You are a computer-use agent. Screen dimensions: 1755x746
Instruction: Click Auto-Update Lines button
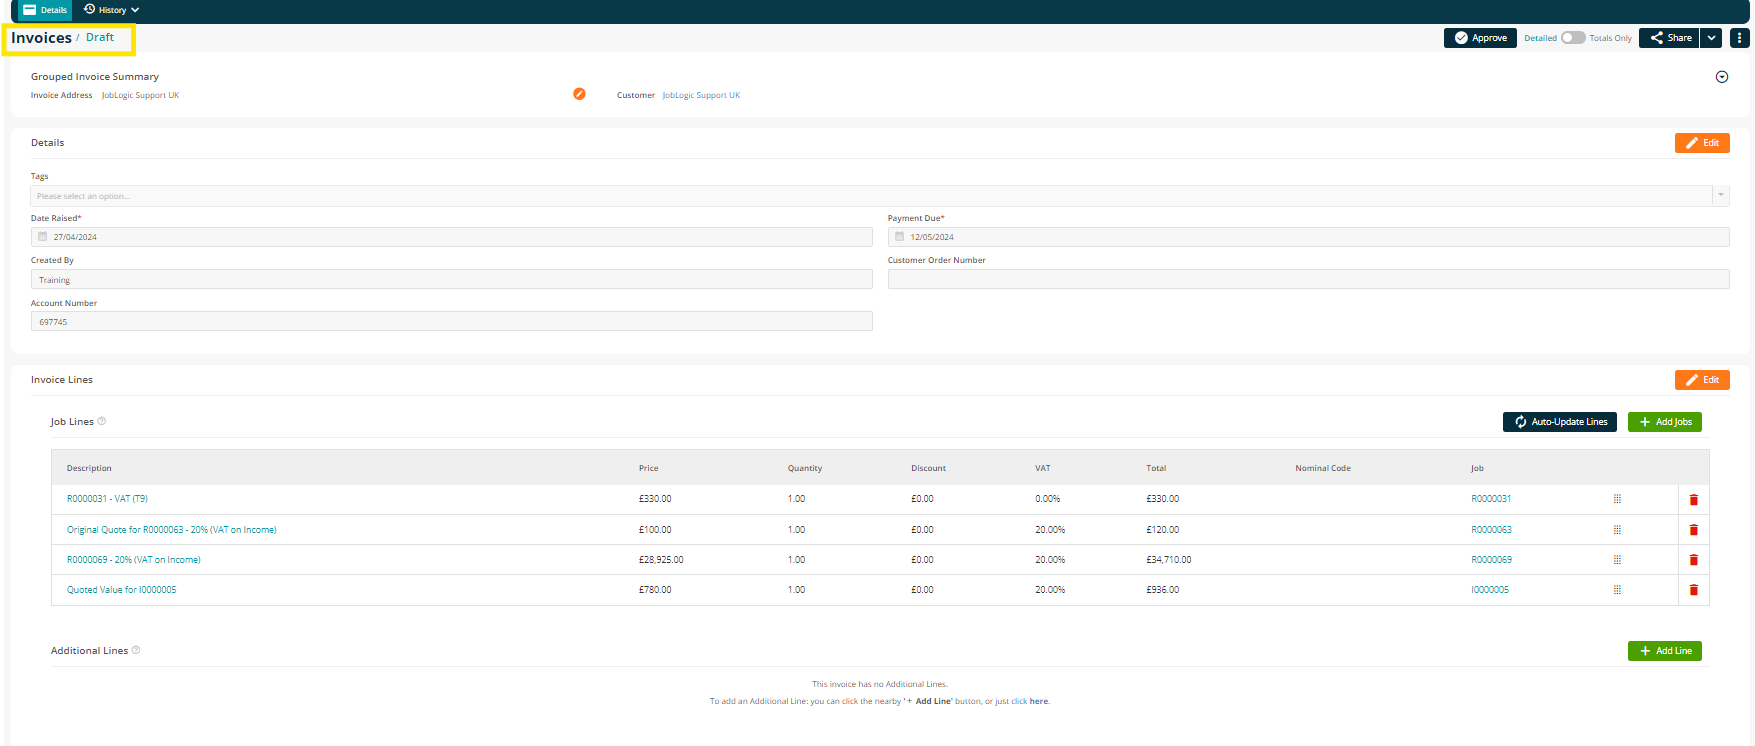[1560, 422]
